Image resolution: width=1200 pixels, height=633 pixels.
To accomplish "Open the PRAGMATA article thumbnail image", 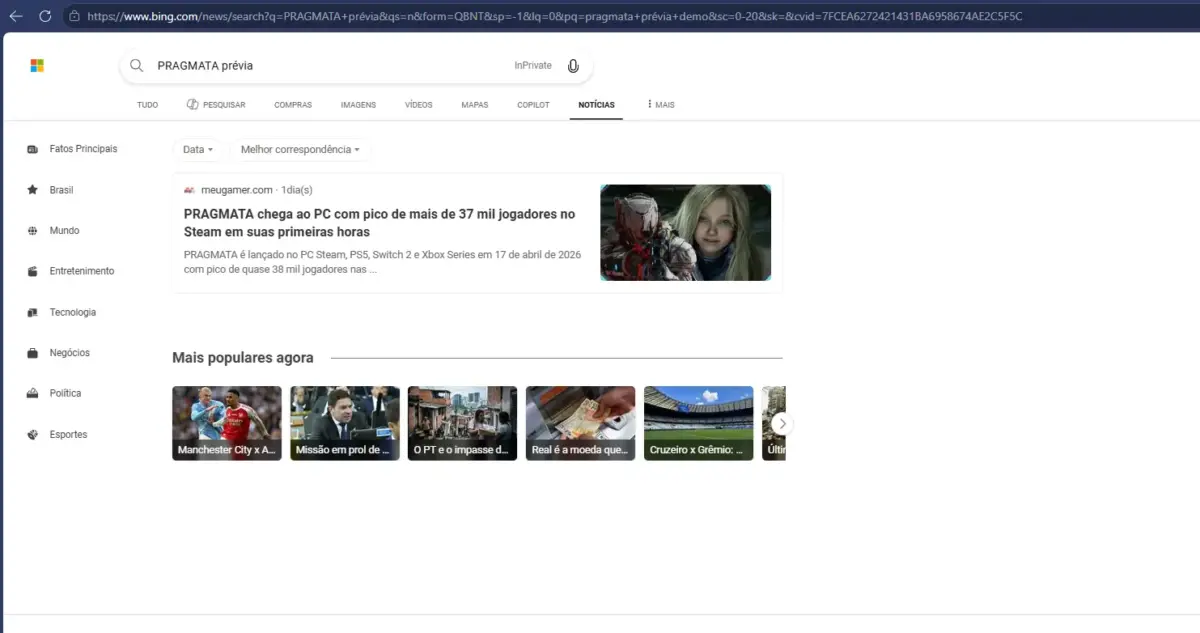I will click(685, 232).
